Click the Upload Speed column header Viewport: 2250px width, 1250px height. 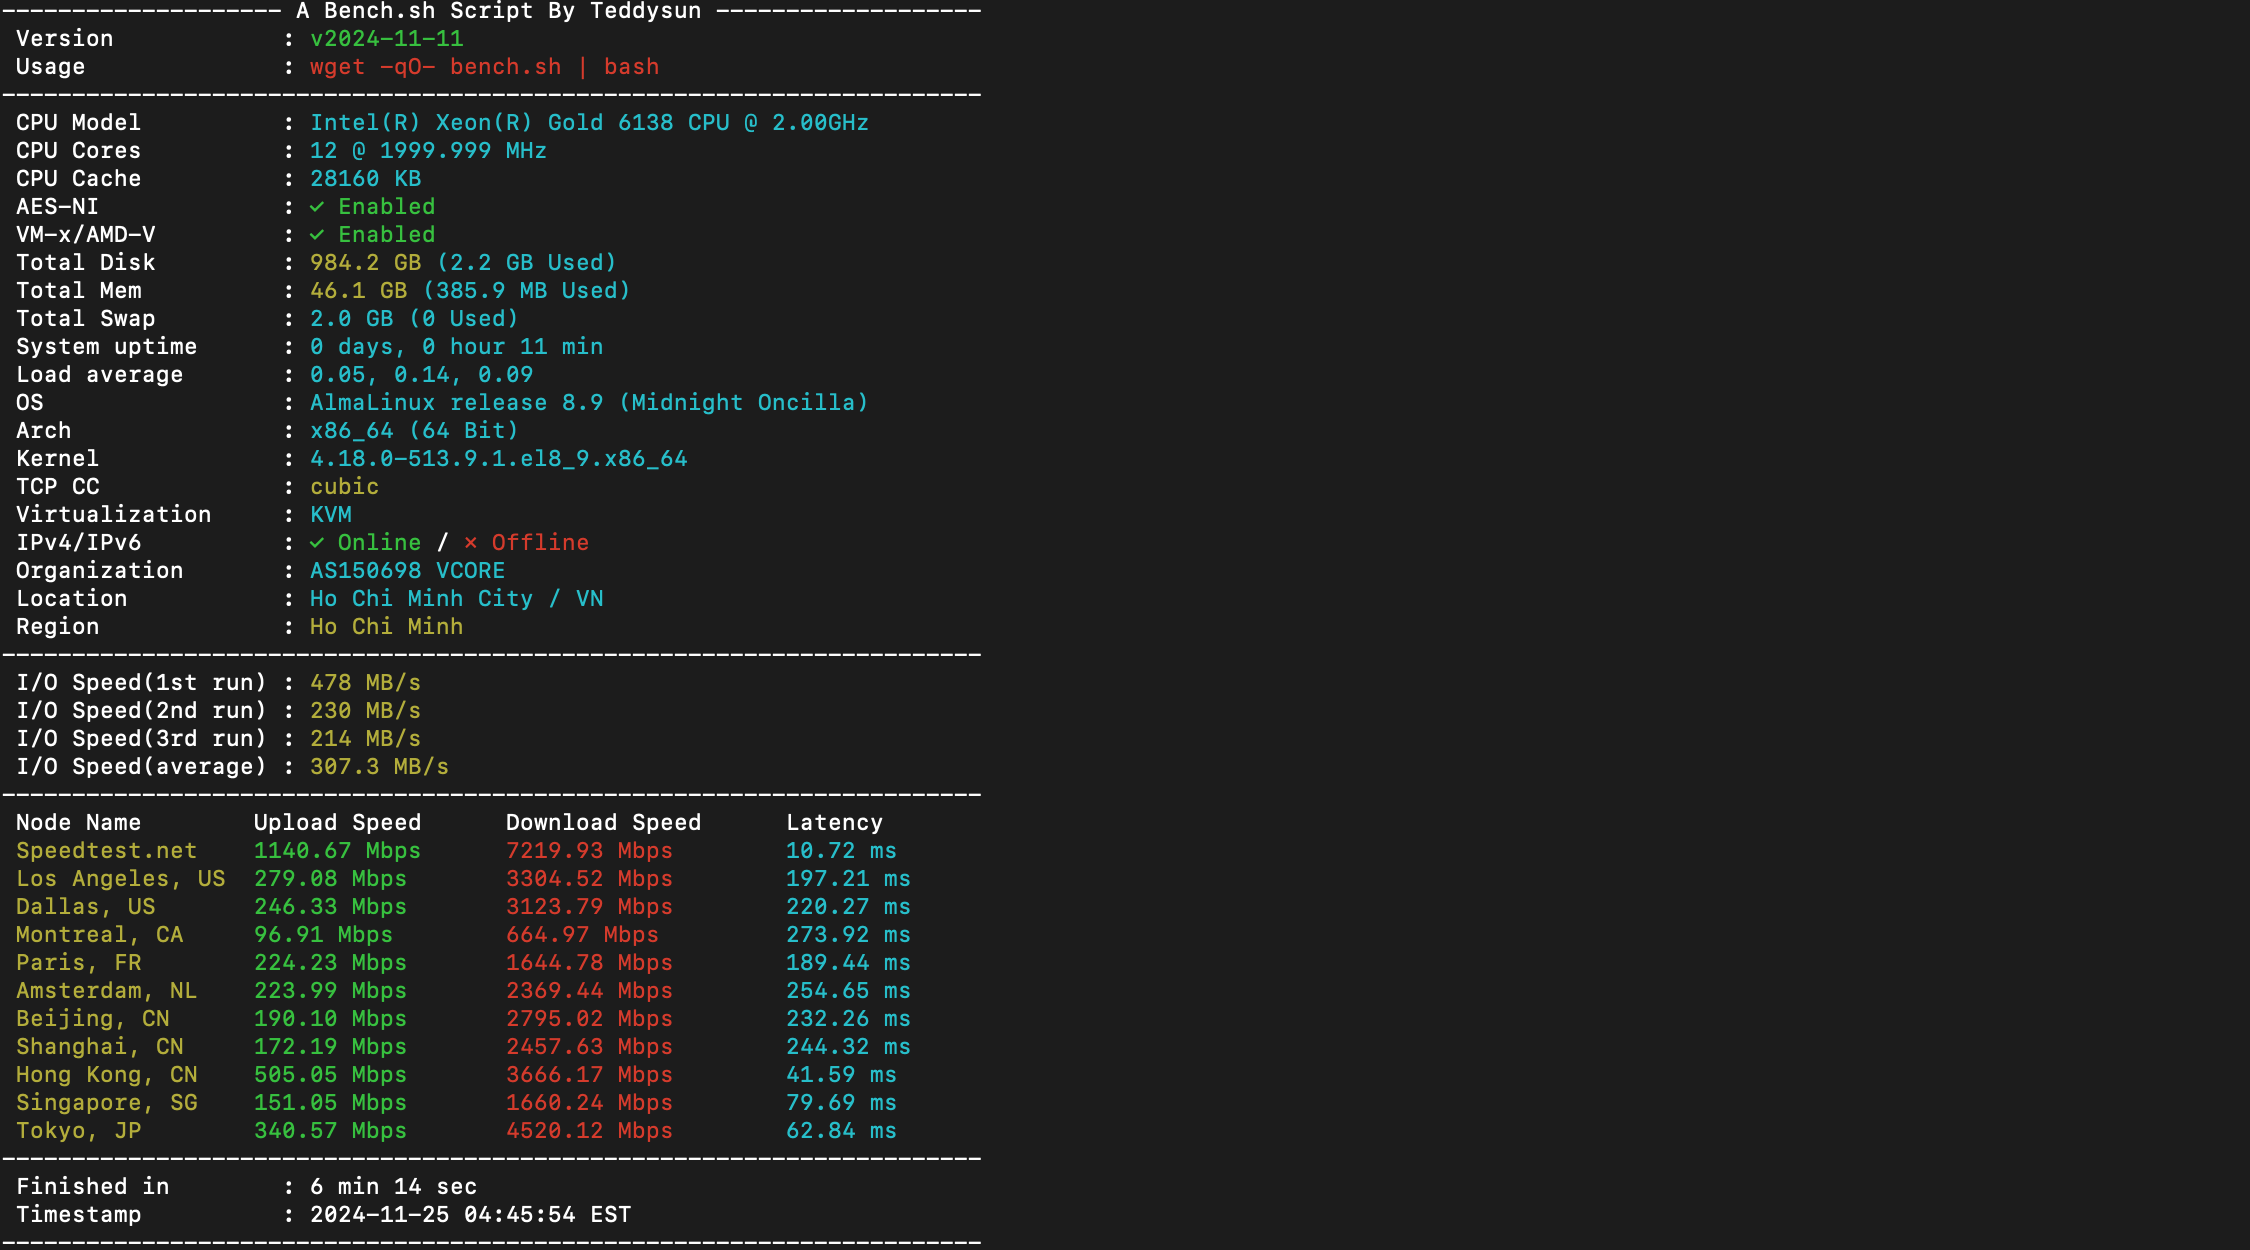point(337,822)
